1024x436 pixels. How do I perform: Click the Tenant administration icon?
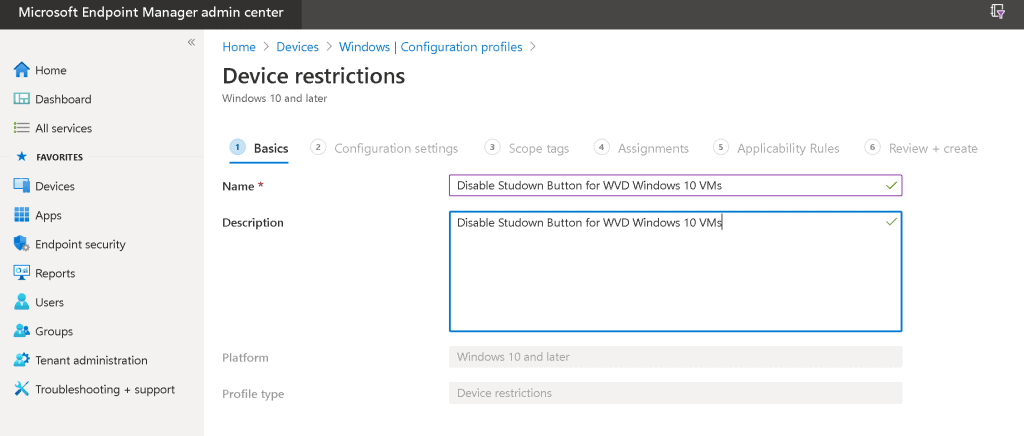[22, 360]
